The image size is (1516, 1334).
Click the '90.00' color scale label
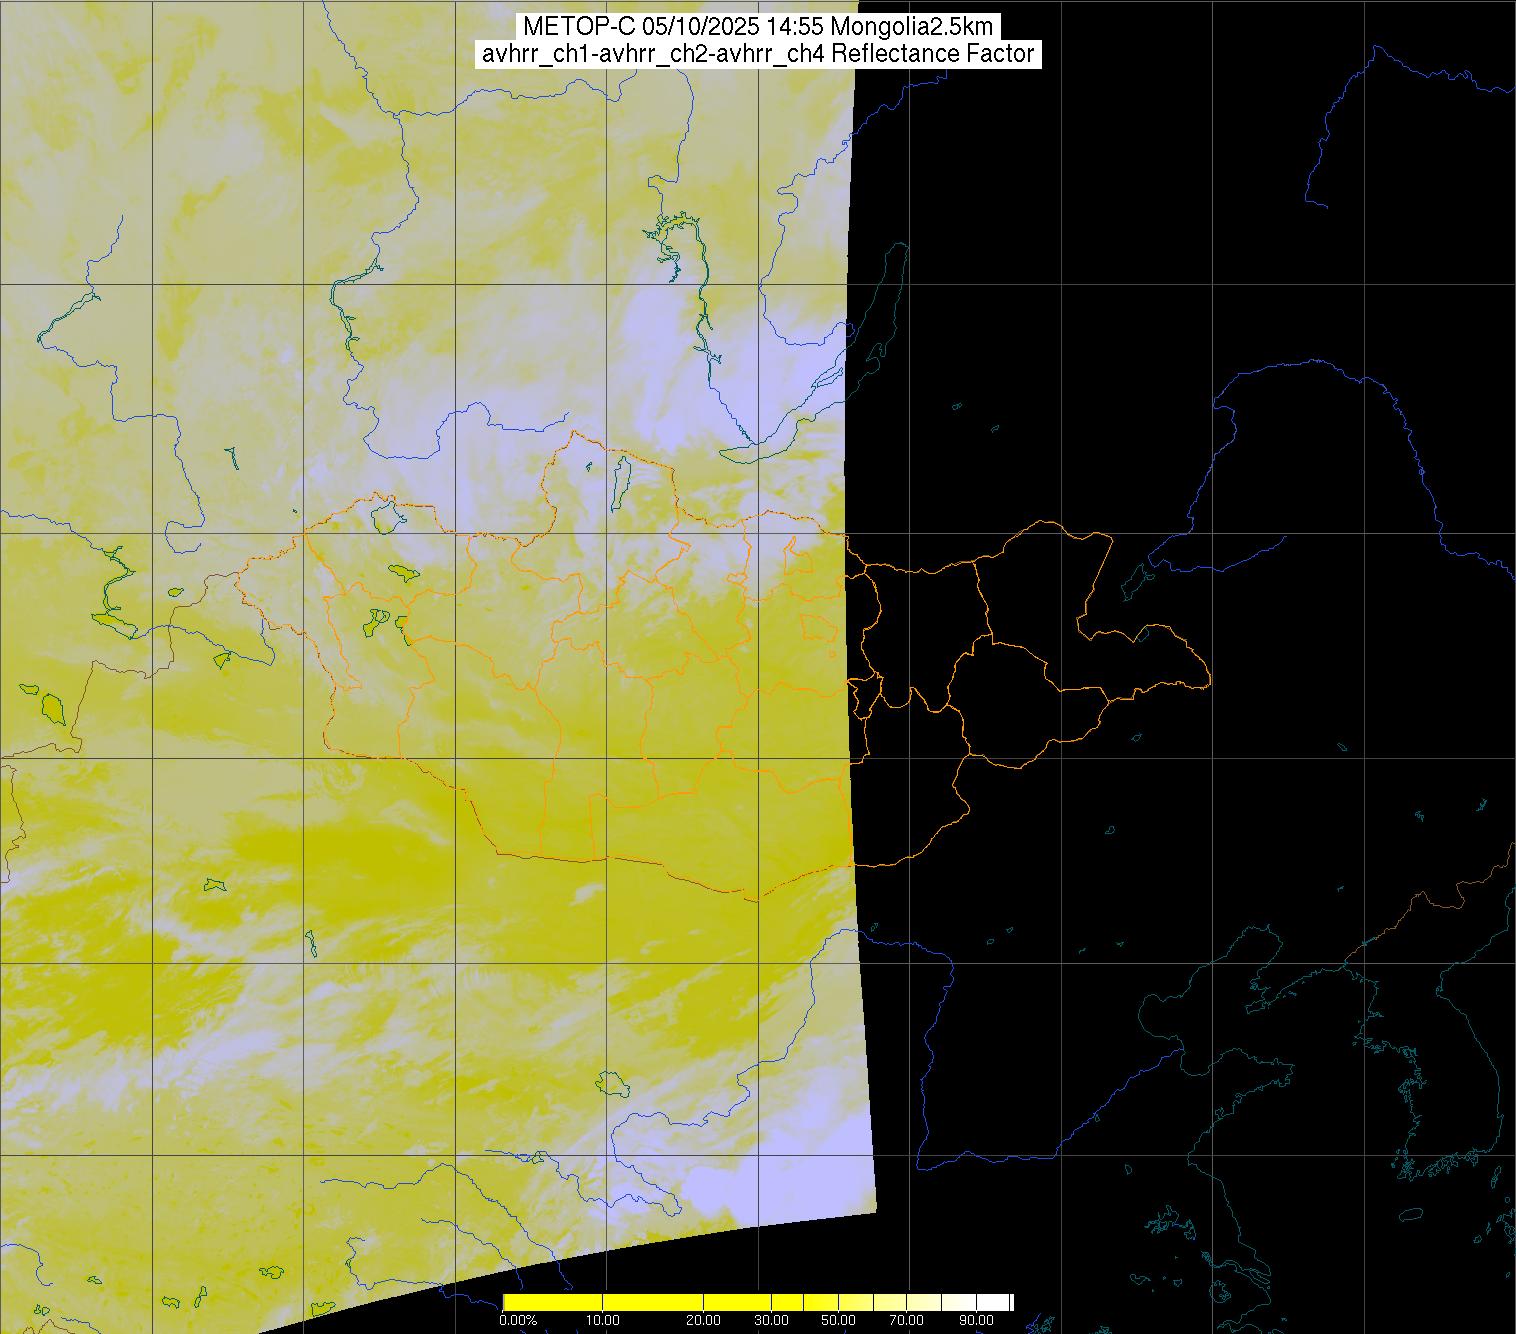(x=976, y=1320)
